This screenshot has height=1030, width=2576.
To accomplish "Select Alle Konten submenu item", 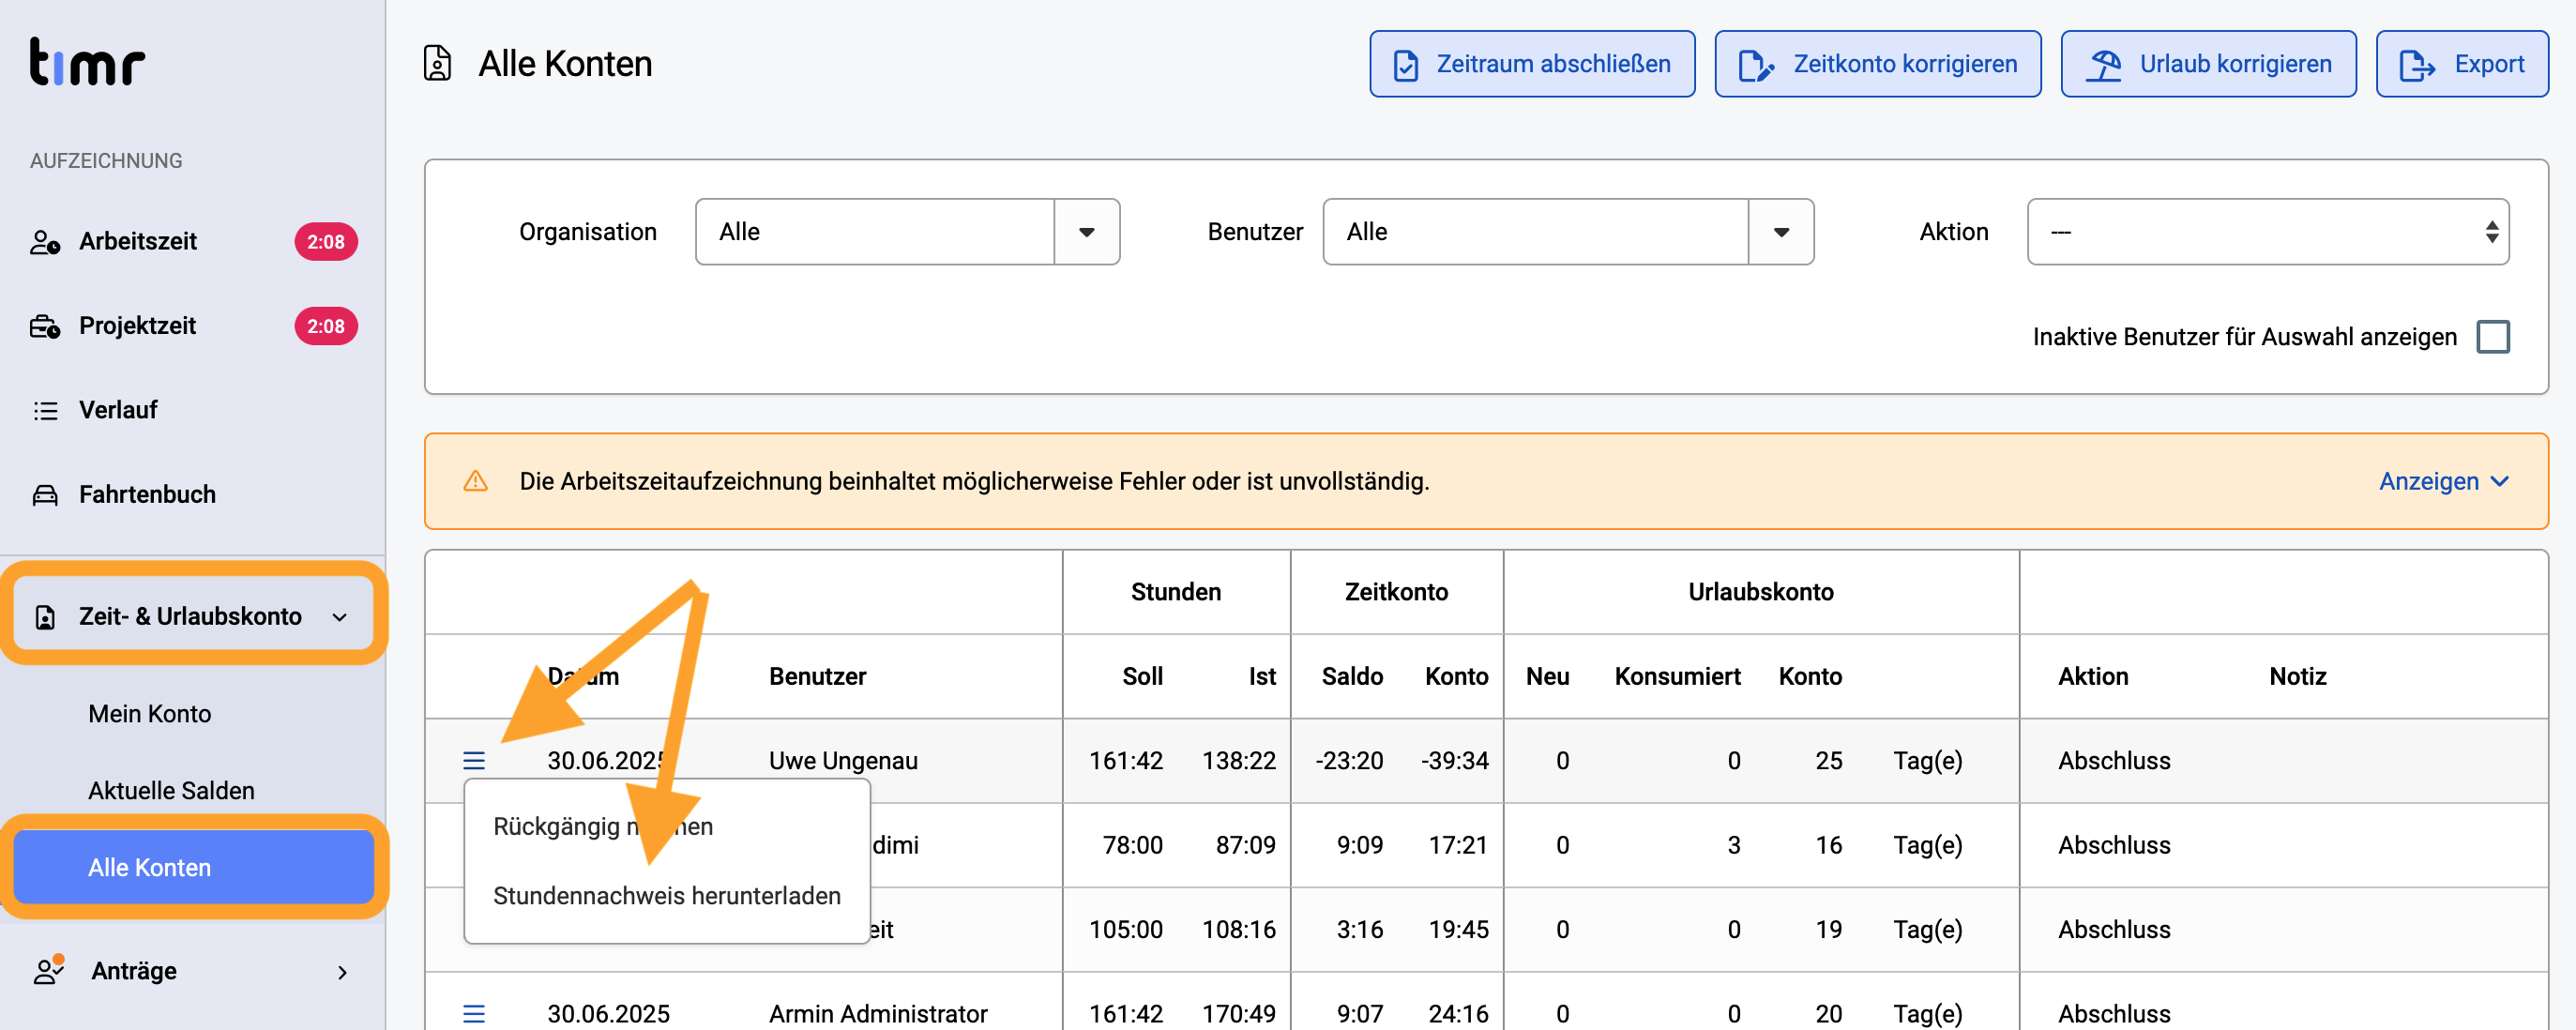I will [x=194, y=868].
